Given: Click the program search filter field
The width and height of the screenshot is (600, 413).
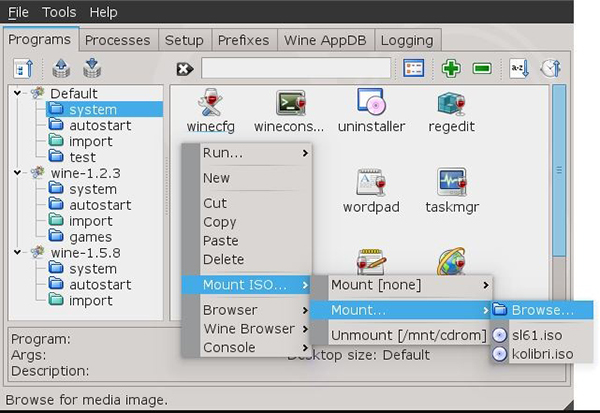Looking at the screenshot, I should tap(296, 69).
